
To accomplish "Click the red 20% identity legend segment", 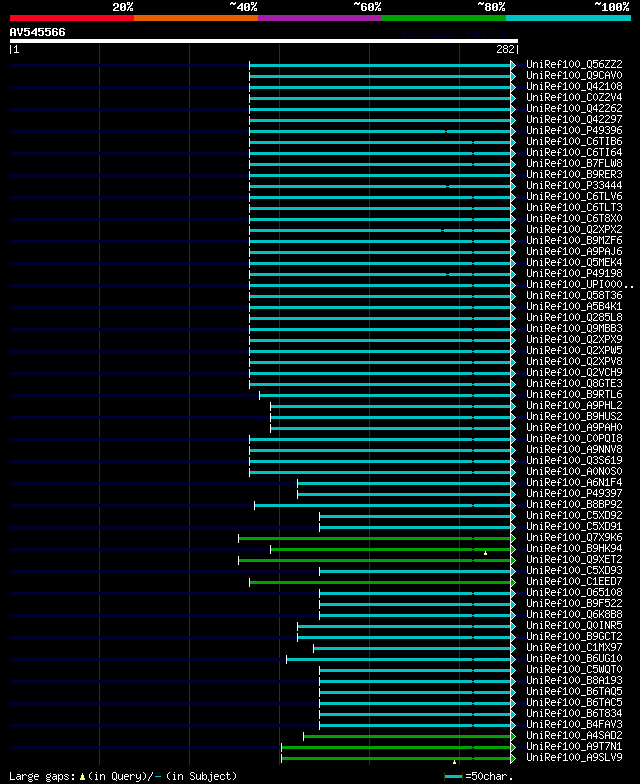I will coord(72,18).
